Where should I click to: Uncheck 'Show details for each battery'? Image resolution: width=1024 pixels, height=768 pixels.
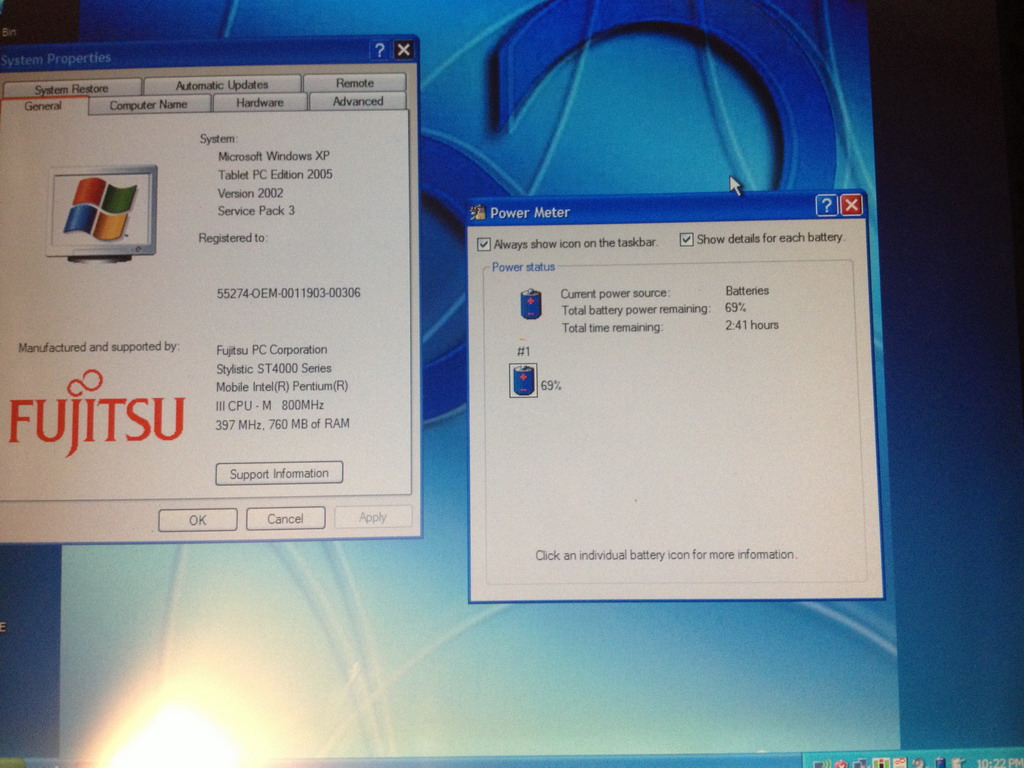pos(686,239)
